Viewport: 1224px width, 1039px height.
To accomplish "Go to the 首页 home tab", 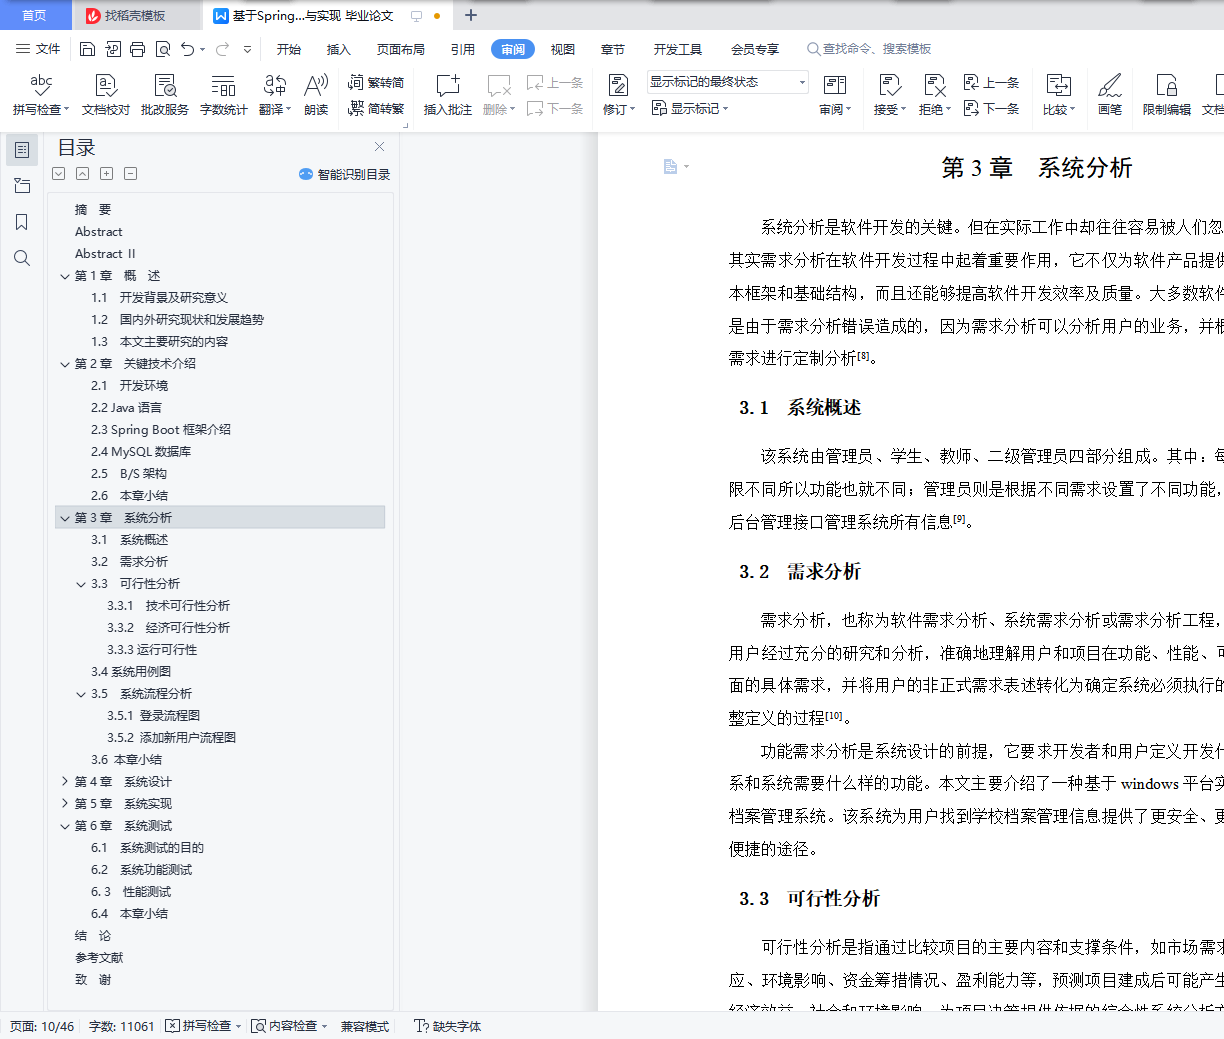I will [x=34, y=15].
